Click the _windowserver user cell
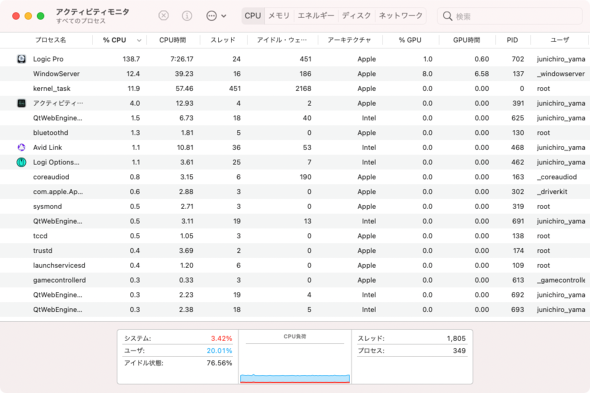 [561, 74]
